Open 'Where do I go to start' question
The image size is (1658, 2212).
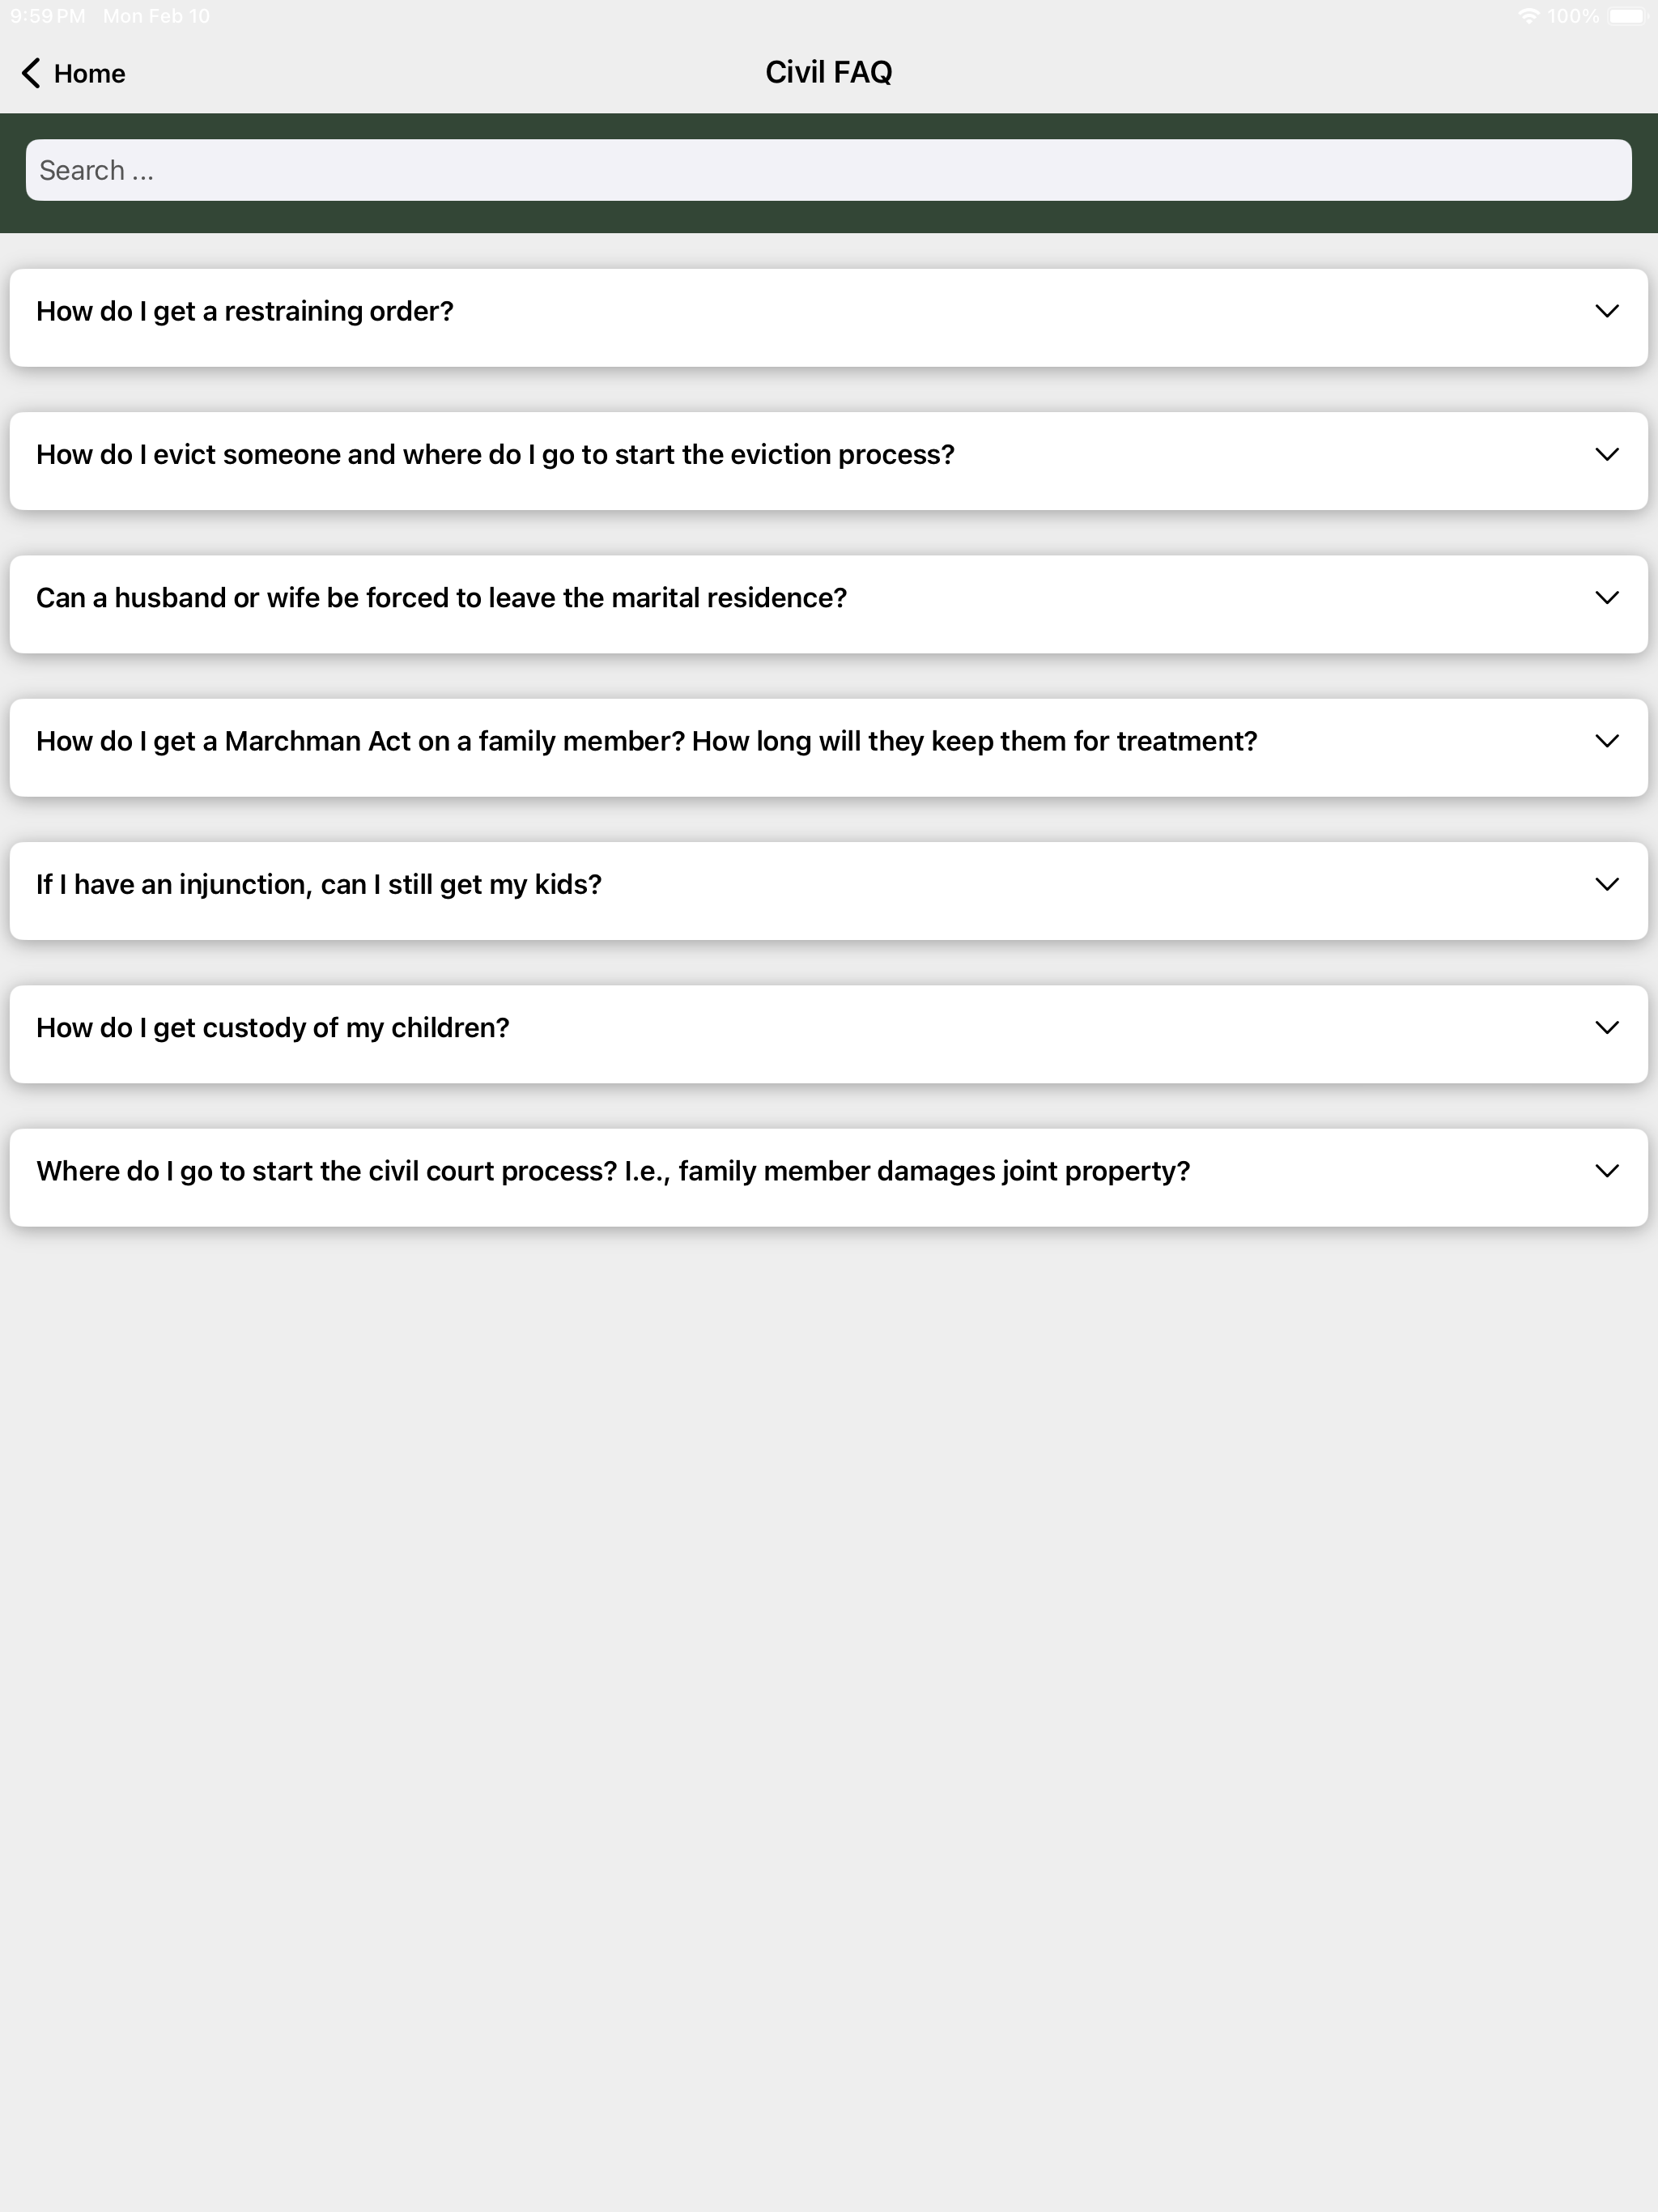pos(828,1177)
